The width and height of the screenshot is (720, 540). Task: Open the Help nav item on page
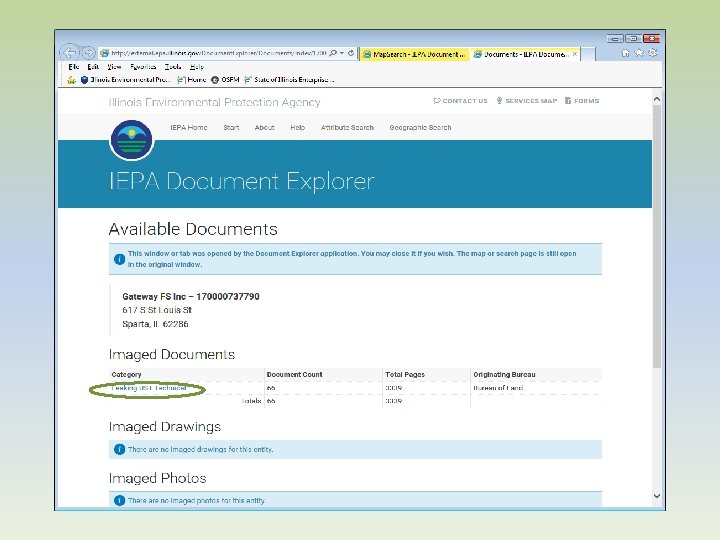tap(298, 128)
